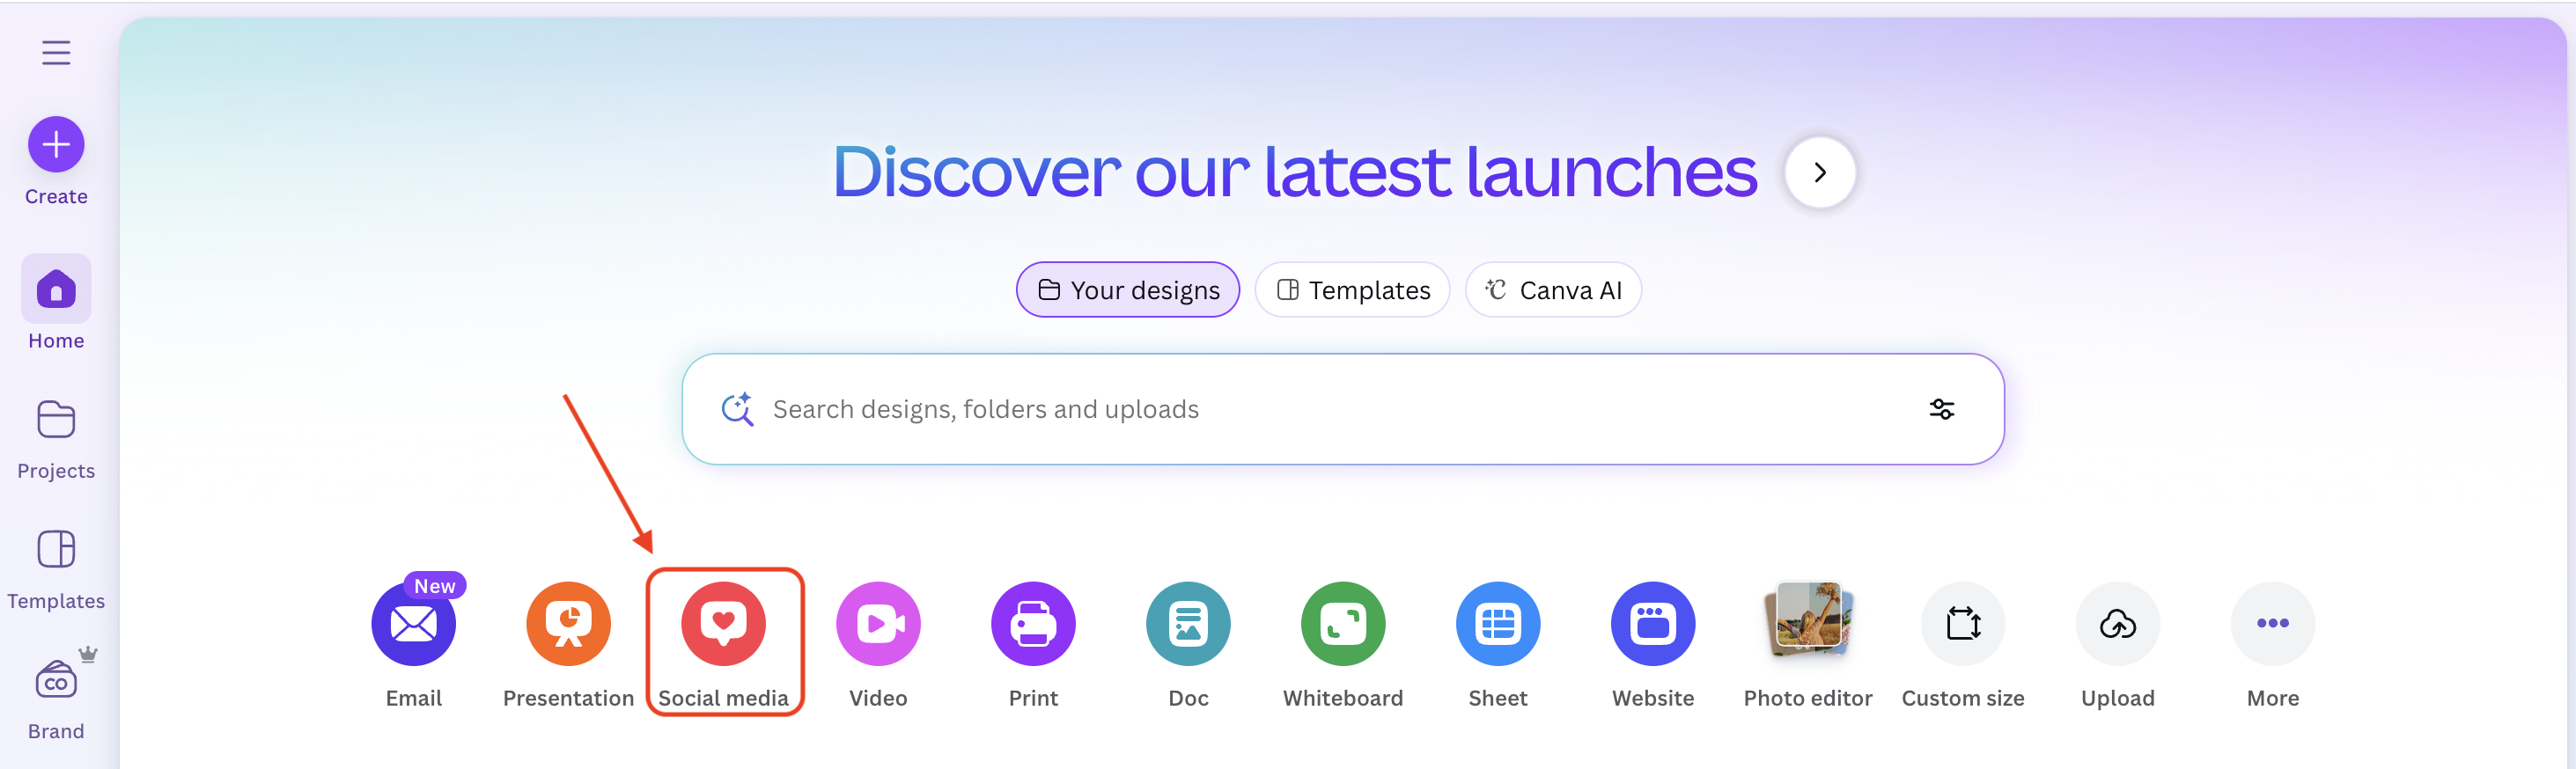
Task: Click the purple Create plus button
Action: tap(56, 145)
